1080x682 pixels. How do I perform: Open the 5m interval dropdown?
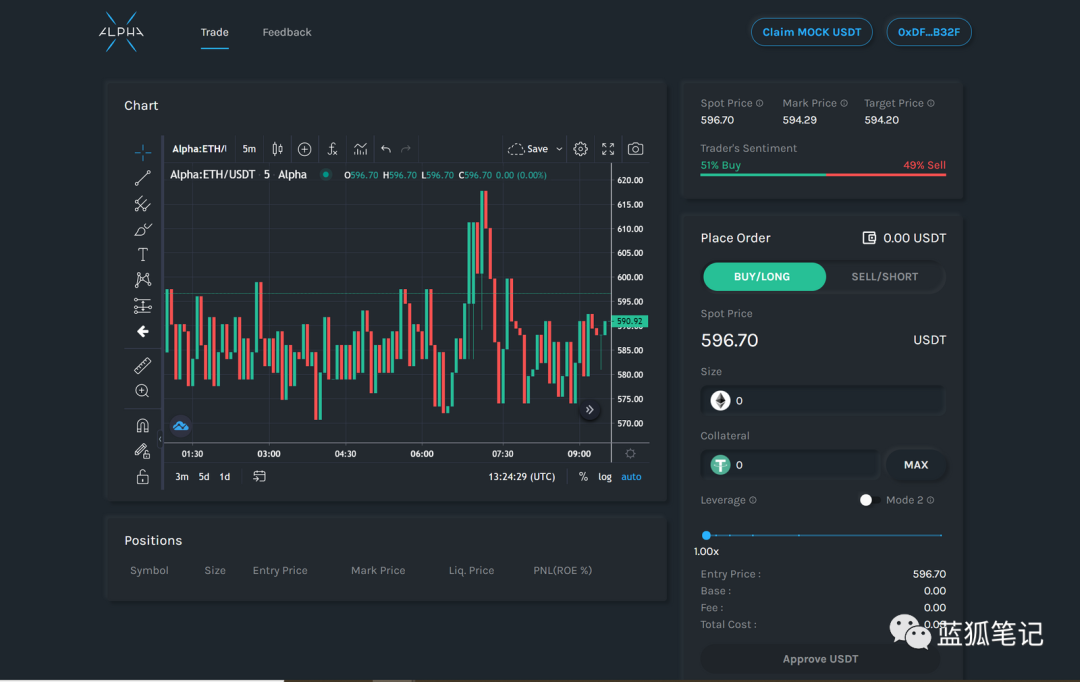click(249, 149)
